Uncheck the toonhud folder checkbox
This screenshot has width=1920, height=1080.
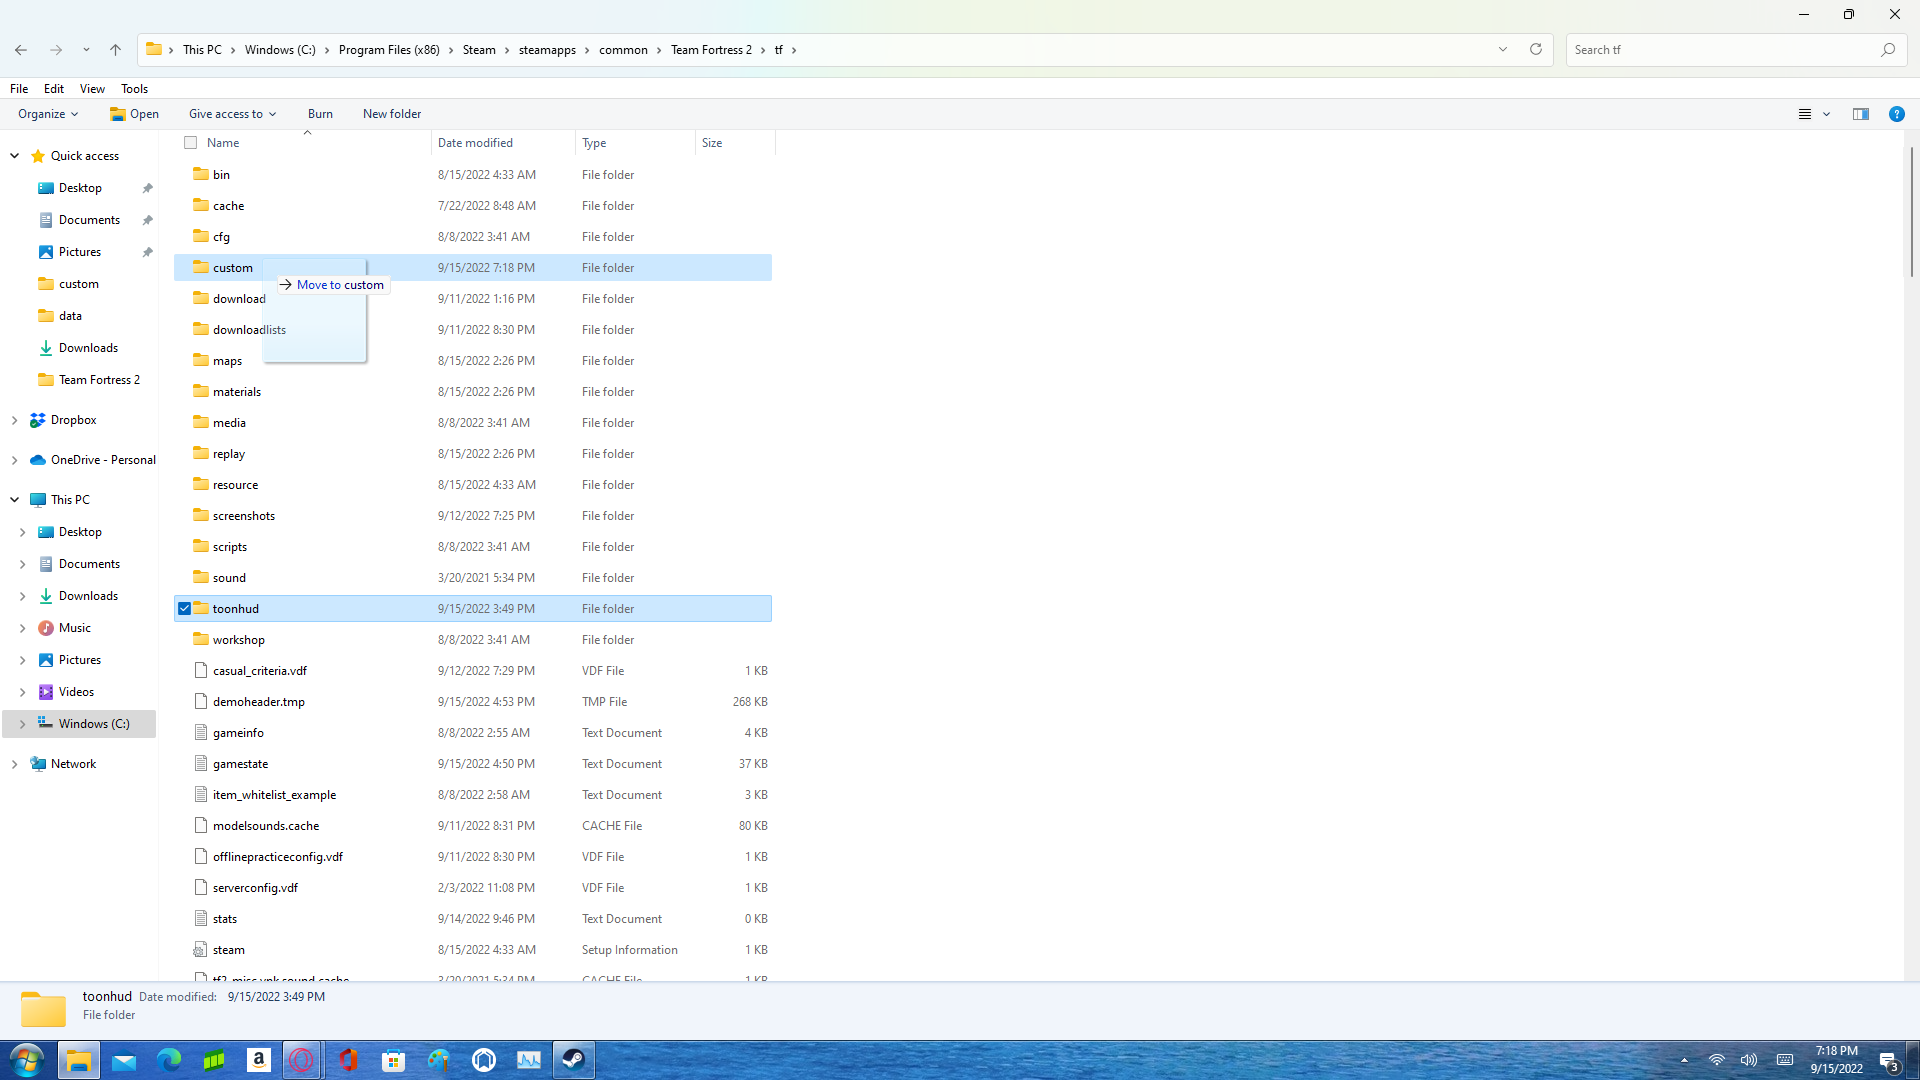click(x=185, y=609)
